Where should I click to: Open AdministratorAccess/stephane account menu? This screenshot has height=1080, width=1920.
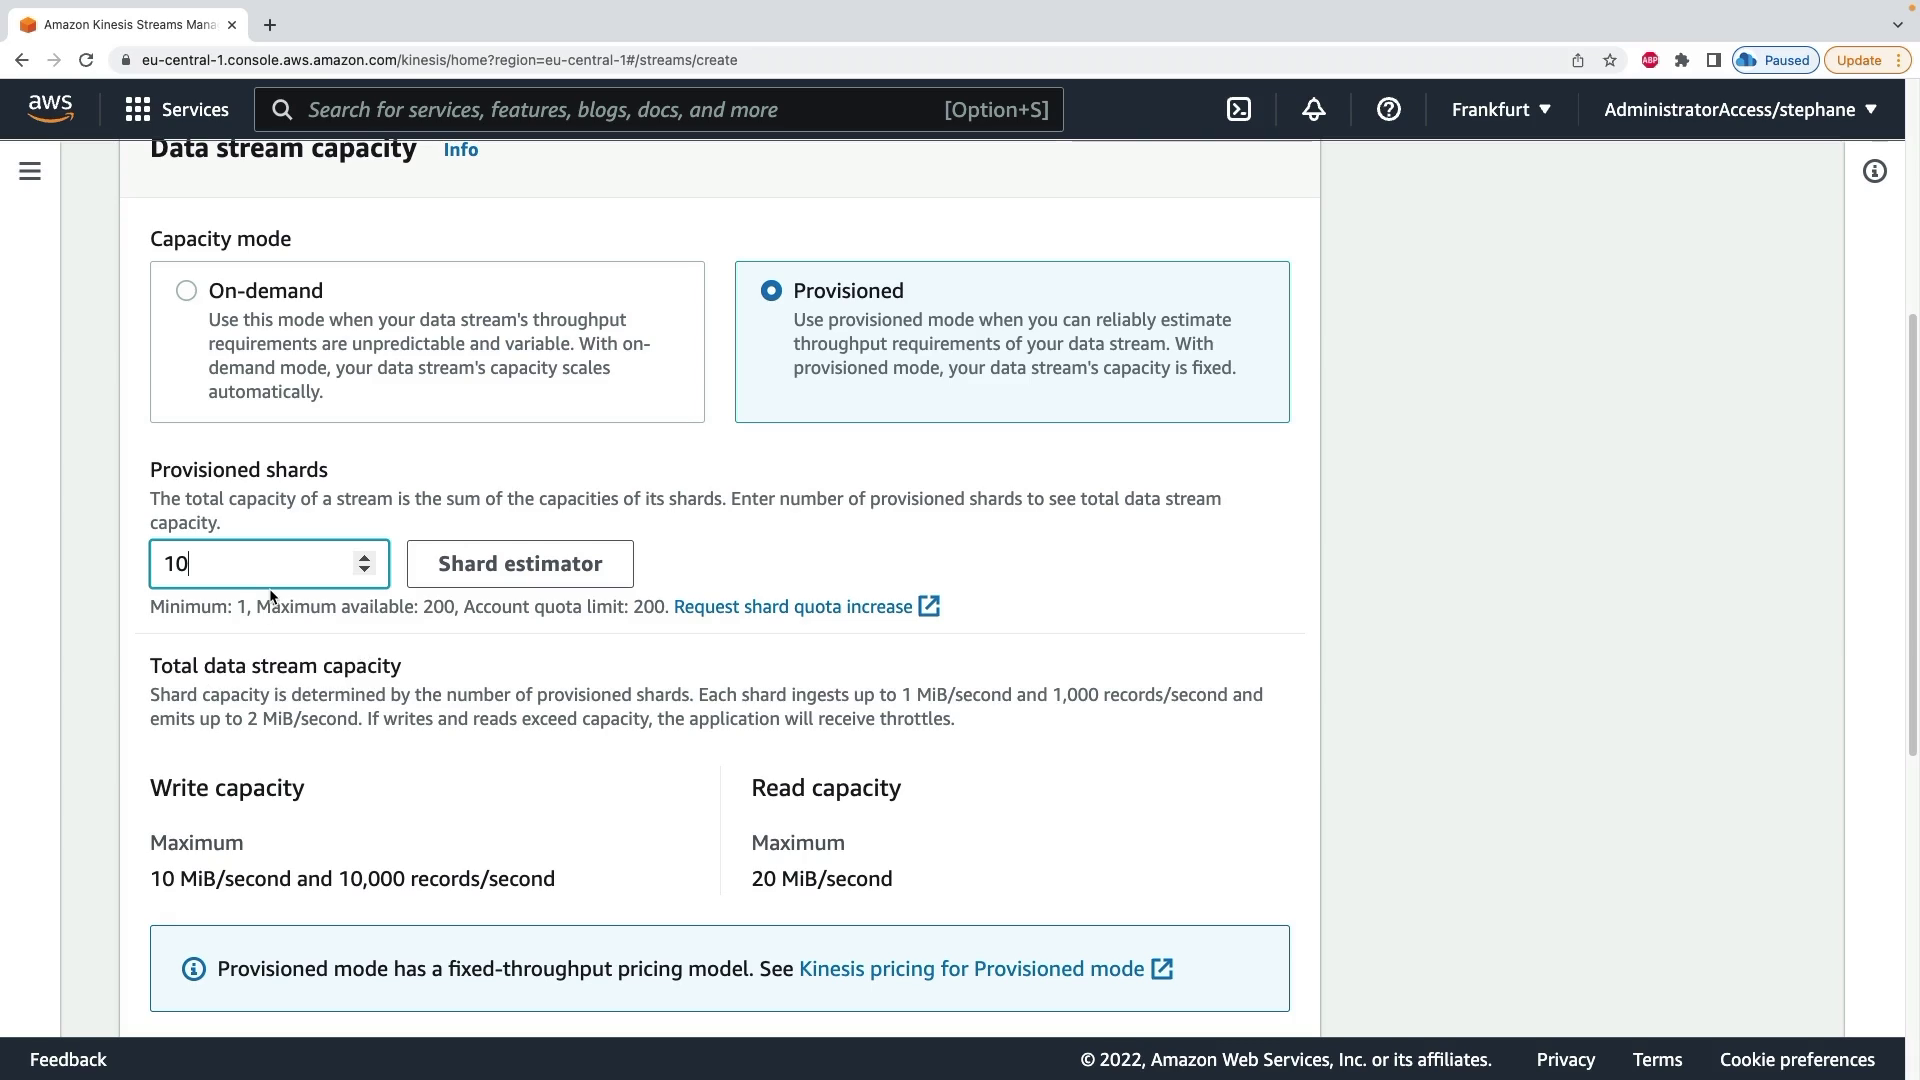[x=1740, y=110]
